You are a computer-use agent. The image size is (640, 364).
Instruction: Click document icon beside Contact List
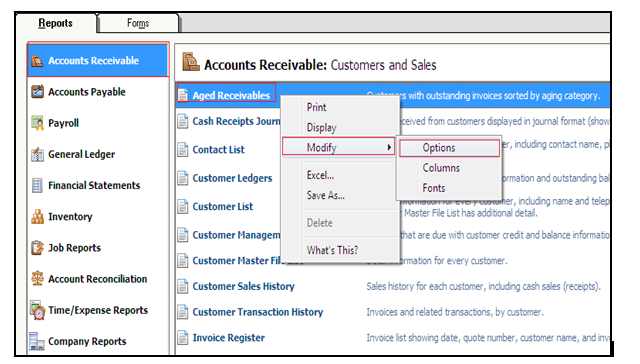coord(183,150)
